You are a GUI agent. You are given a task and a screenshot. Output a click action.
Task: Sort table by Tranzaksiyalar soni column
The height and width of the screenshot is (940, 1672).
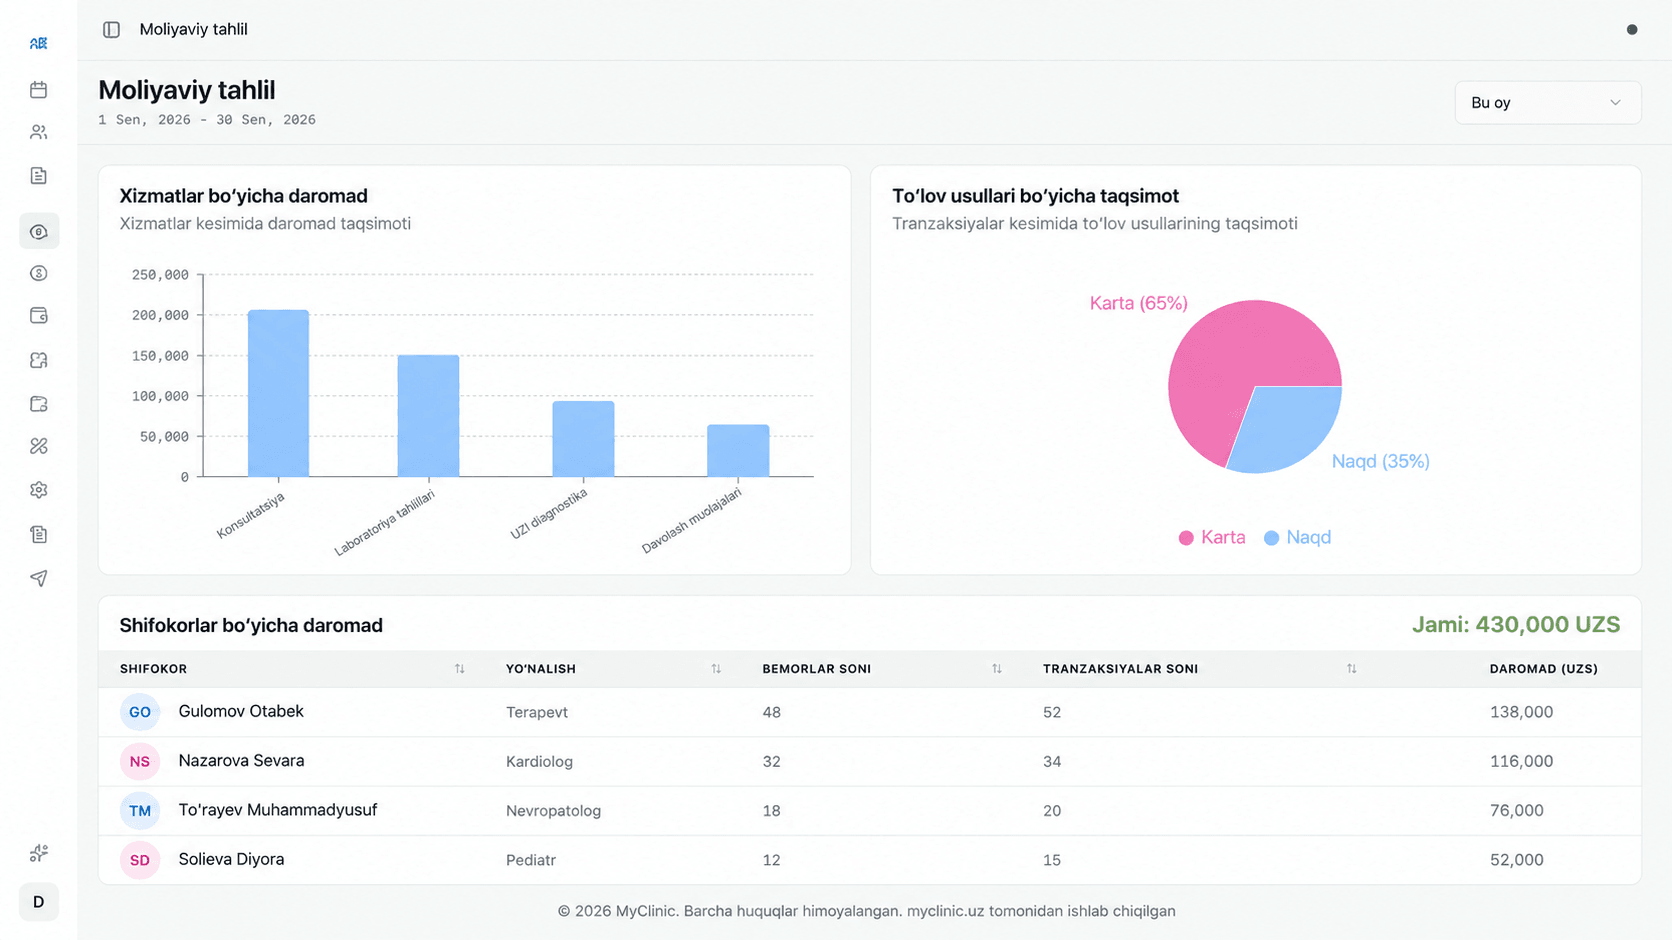[1351, 669]
